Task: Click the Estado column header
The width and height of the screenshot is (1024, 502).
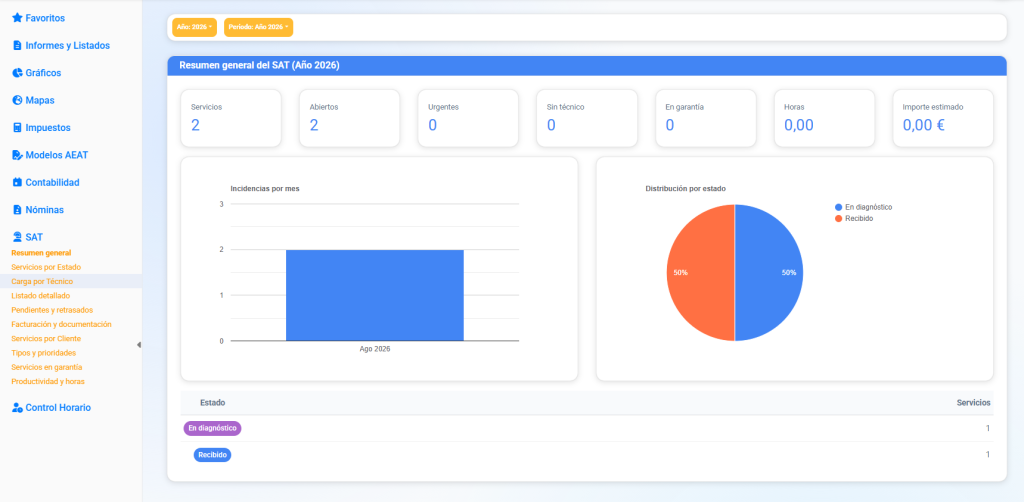Action: [x=212, y=403]
